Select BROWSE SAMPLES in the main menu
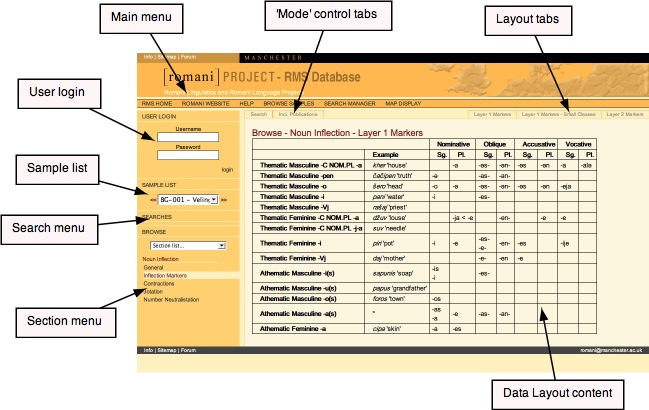The width and height of the screenshot is (649, 410). pos(289,103)
